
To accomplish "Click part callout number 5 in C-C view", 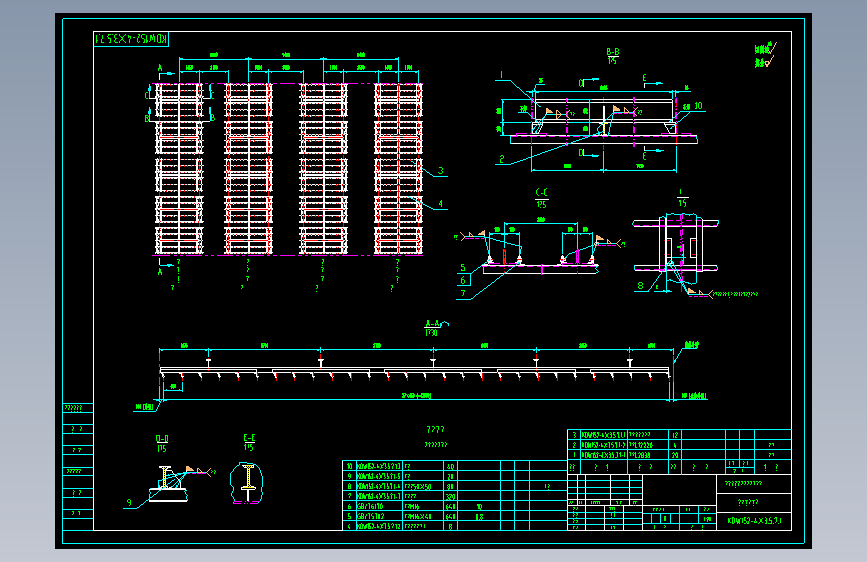I will coord(463,268).
